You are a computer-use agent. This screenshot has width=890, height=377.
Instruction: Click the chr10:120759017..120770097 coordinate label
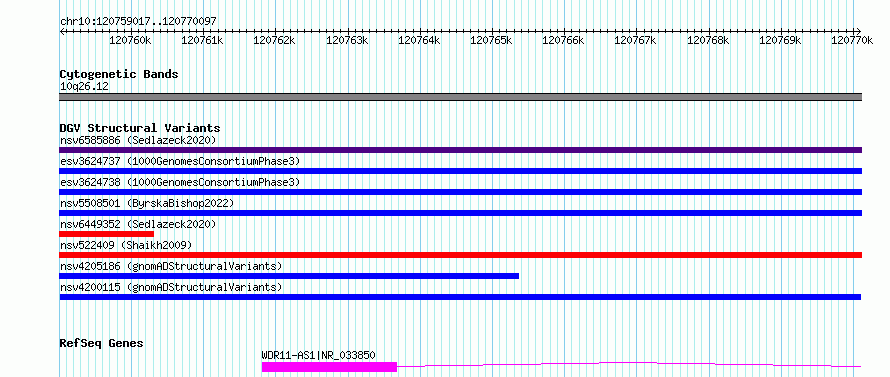tap(138, 21)
